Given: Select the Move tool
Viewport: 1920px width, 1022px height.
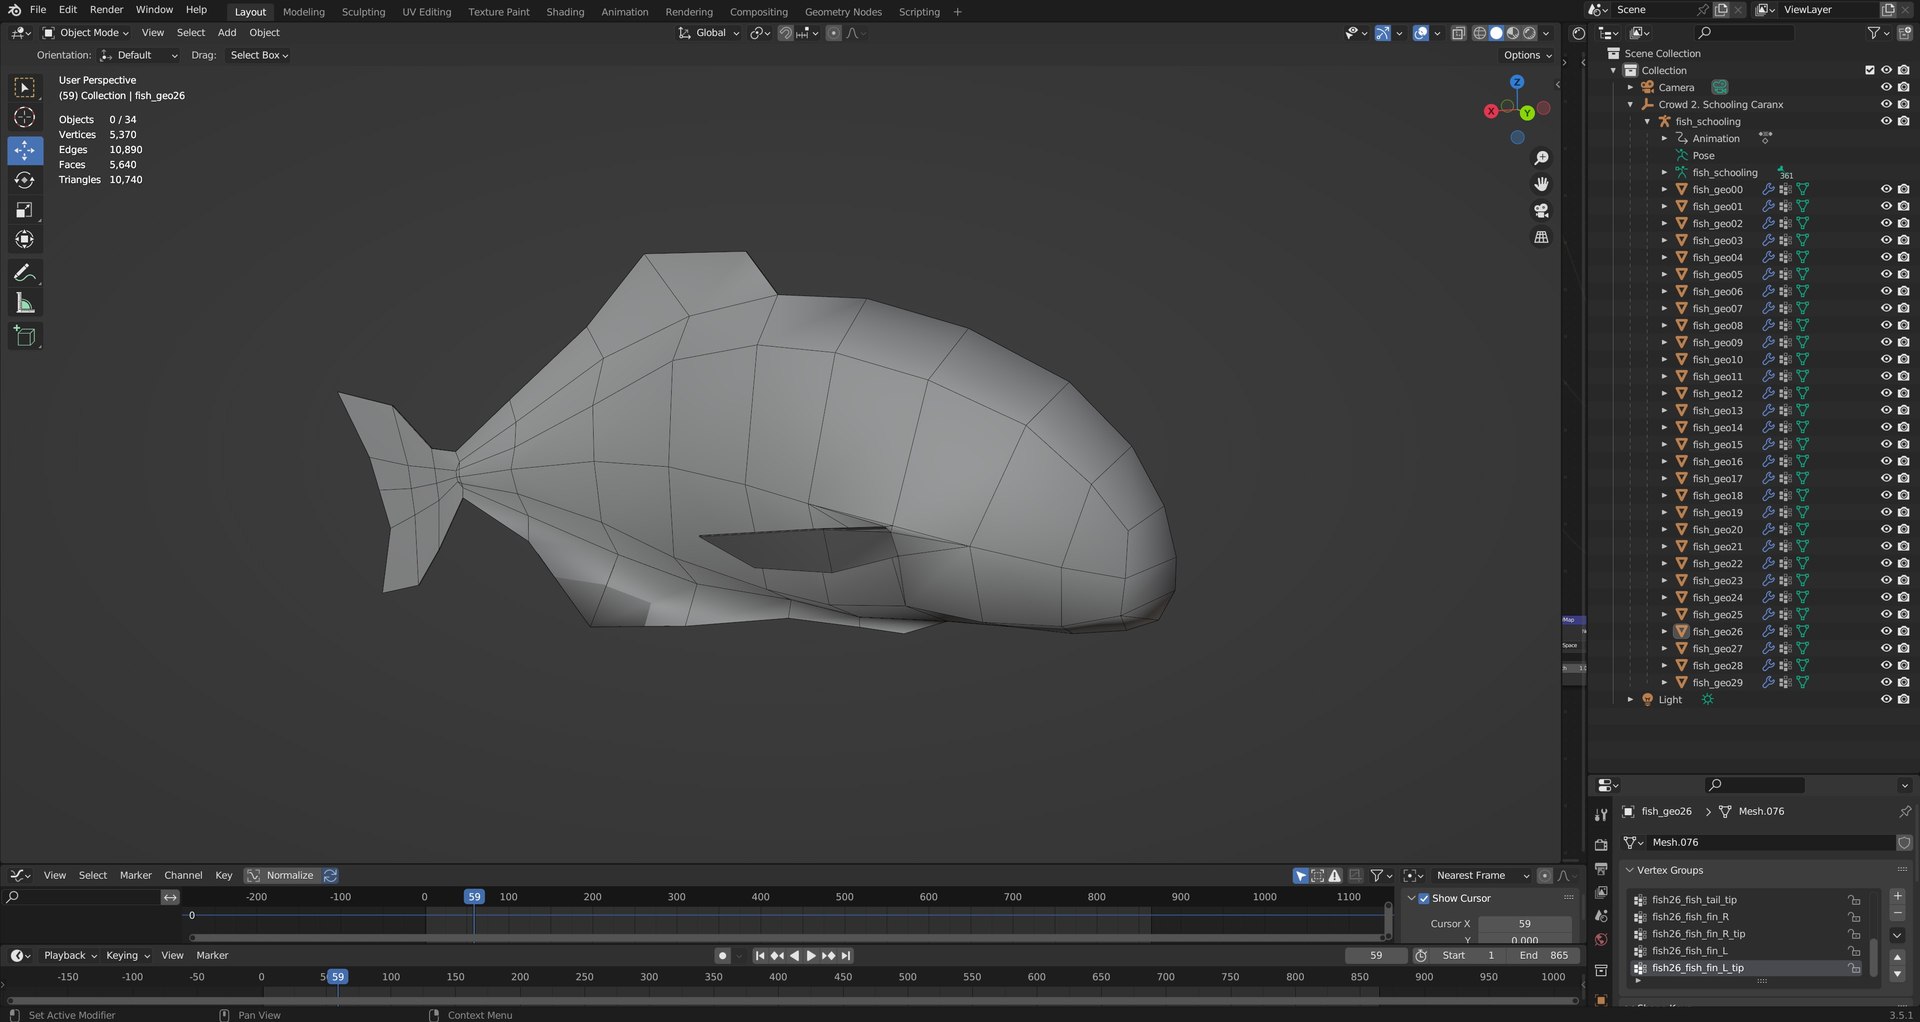Looking at the screenshot, I should (25, 150).
